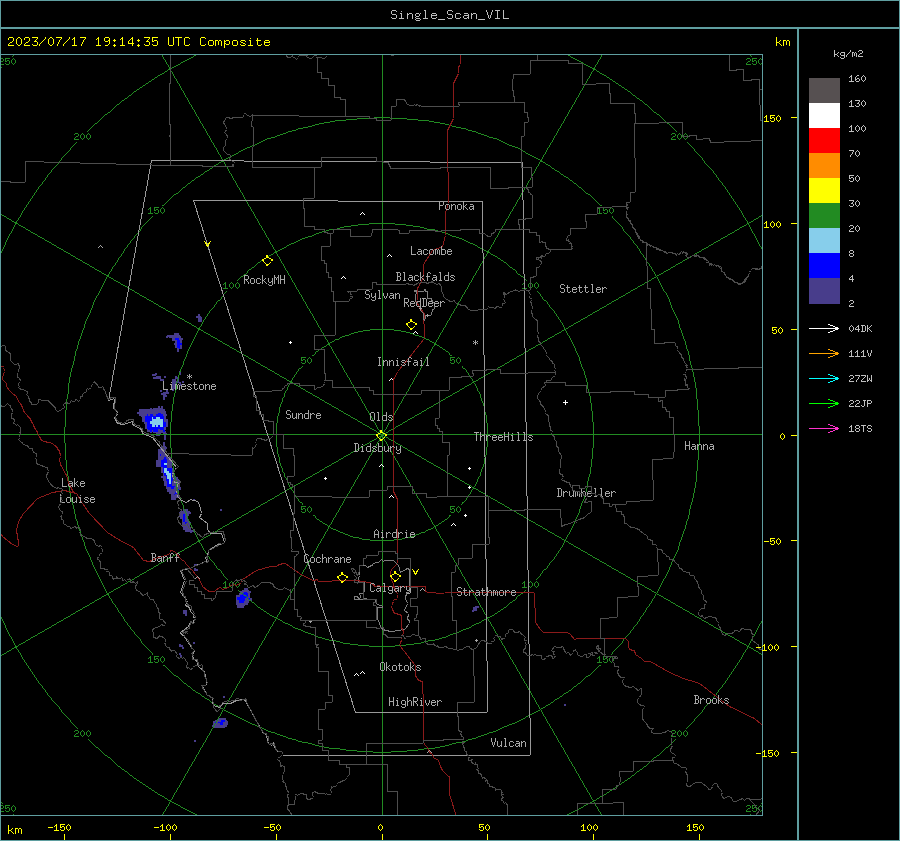This screenshot has width=900, height=841.
Task: Click the Strathmore label
Action: point(486,592)
